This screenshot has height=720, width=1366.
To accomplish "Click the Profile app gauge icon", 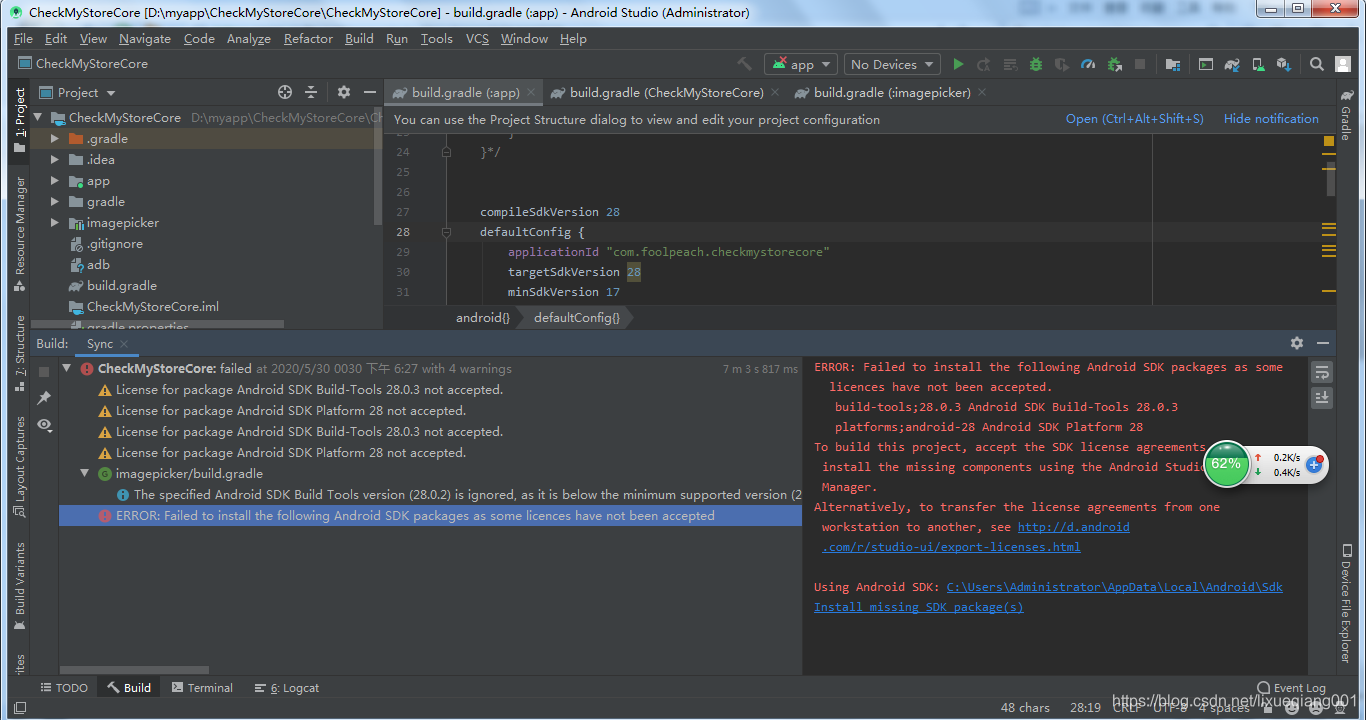I will [1088, 63].
